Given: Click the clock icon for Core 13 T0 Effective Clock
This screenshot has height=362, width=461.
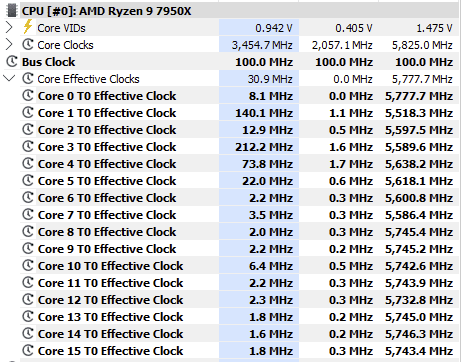Looking at the screenshot, I should pyautogui.click(x=28, y=316).
